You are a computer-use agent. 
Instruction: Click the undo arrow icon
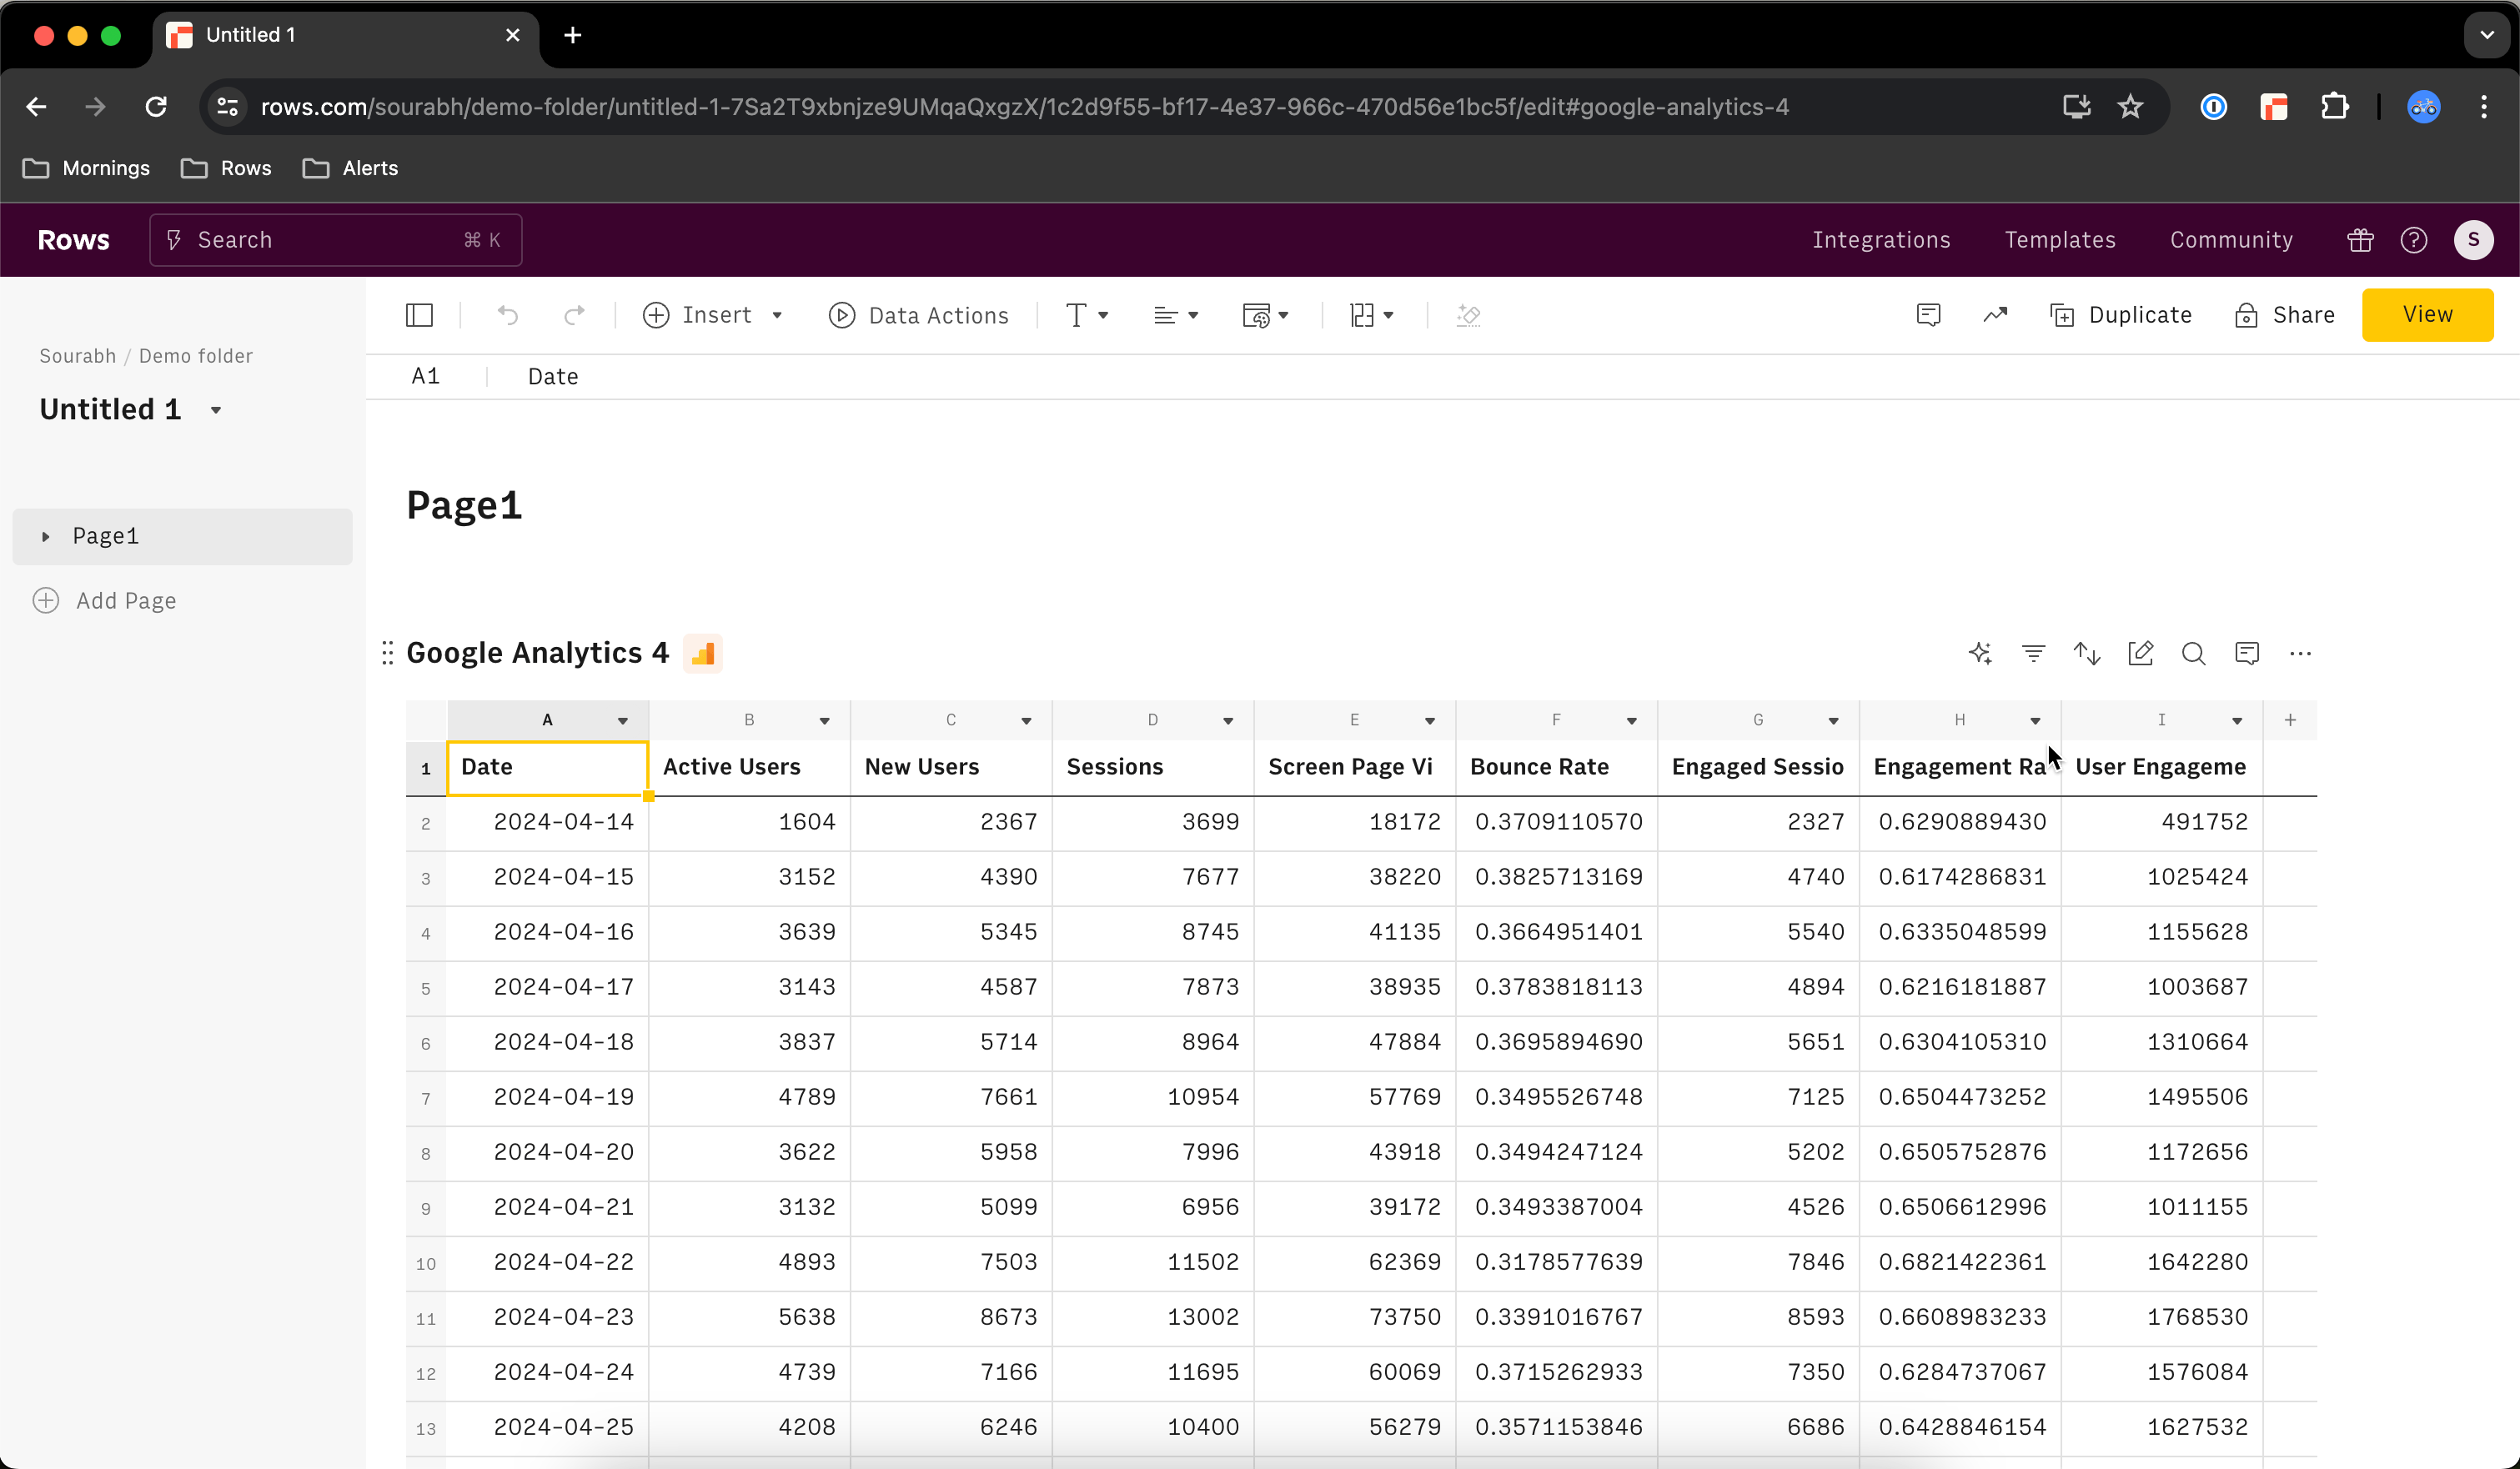pos(508,315)
